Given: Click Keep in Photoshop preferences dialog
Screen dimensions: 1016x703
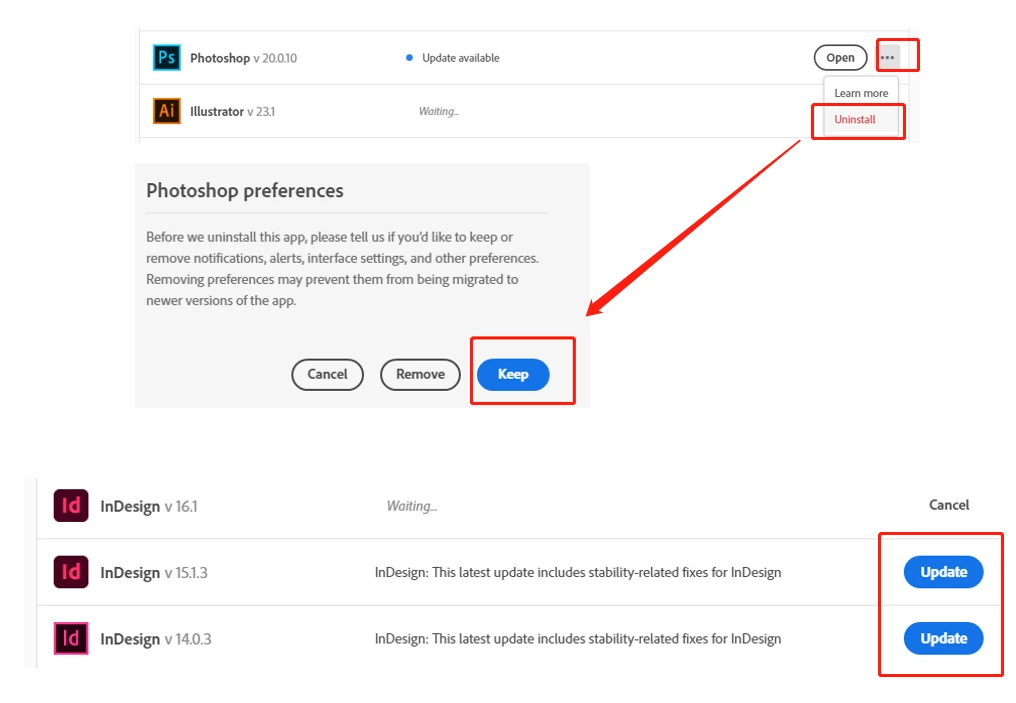Looking at the screenshot, I should click(x=513, y=374).
